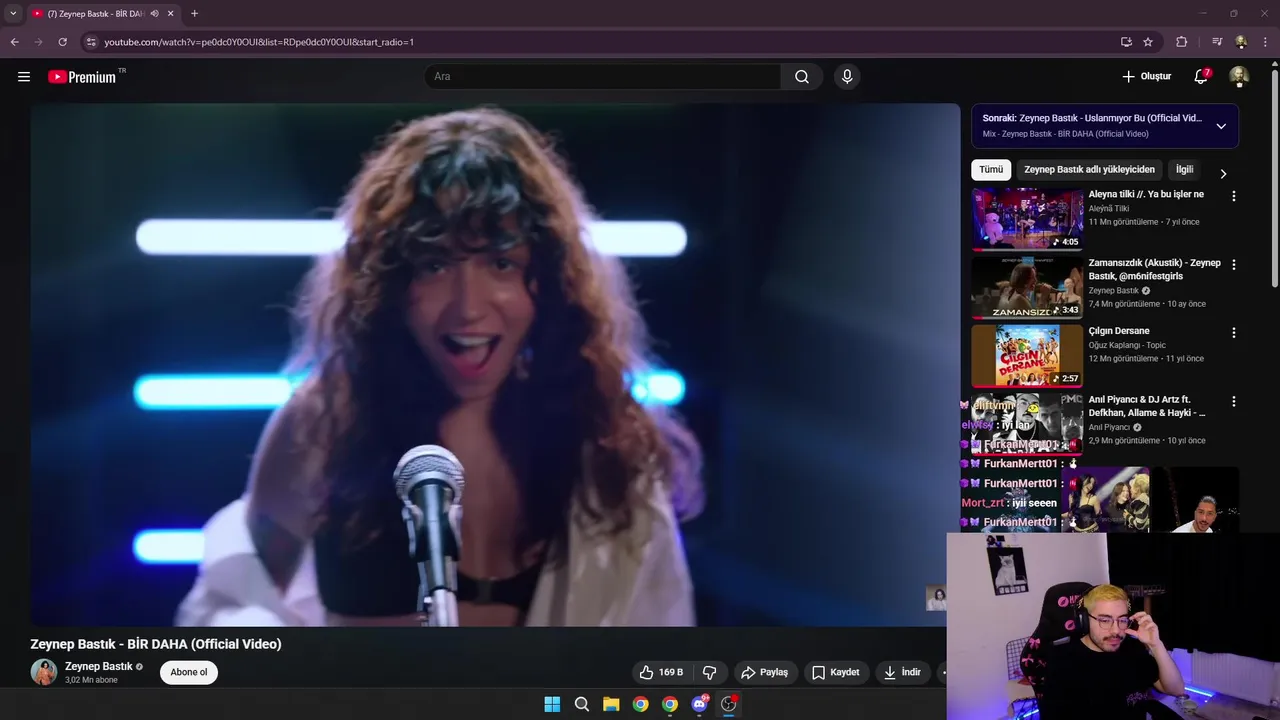This screenshot has height=720, width=1280.
Task: Click the video title BİR DAHA text
Action: pos(156,644)
